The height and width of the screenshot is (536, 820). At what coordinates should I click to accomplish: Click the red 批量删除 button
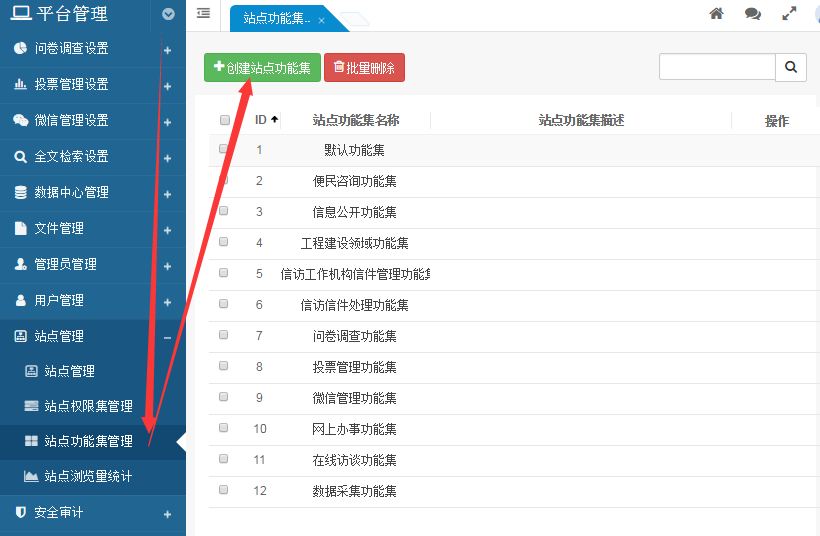pyautogui.click(x=364, y=68)
